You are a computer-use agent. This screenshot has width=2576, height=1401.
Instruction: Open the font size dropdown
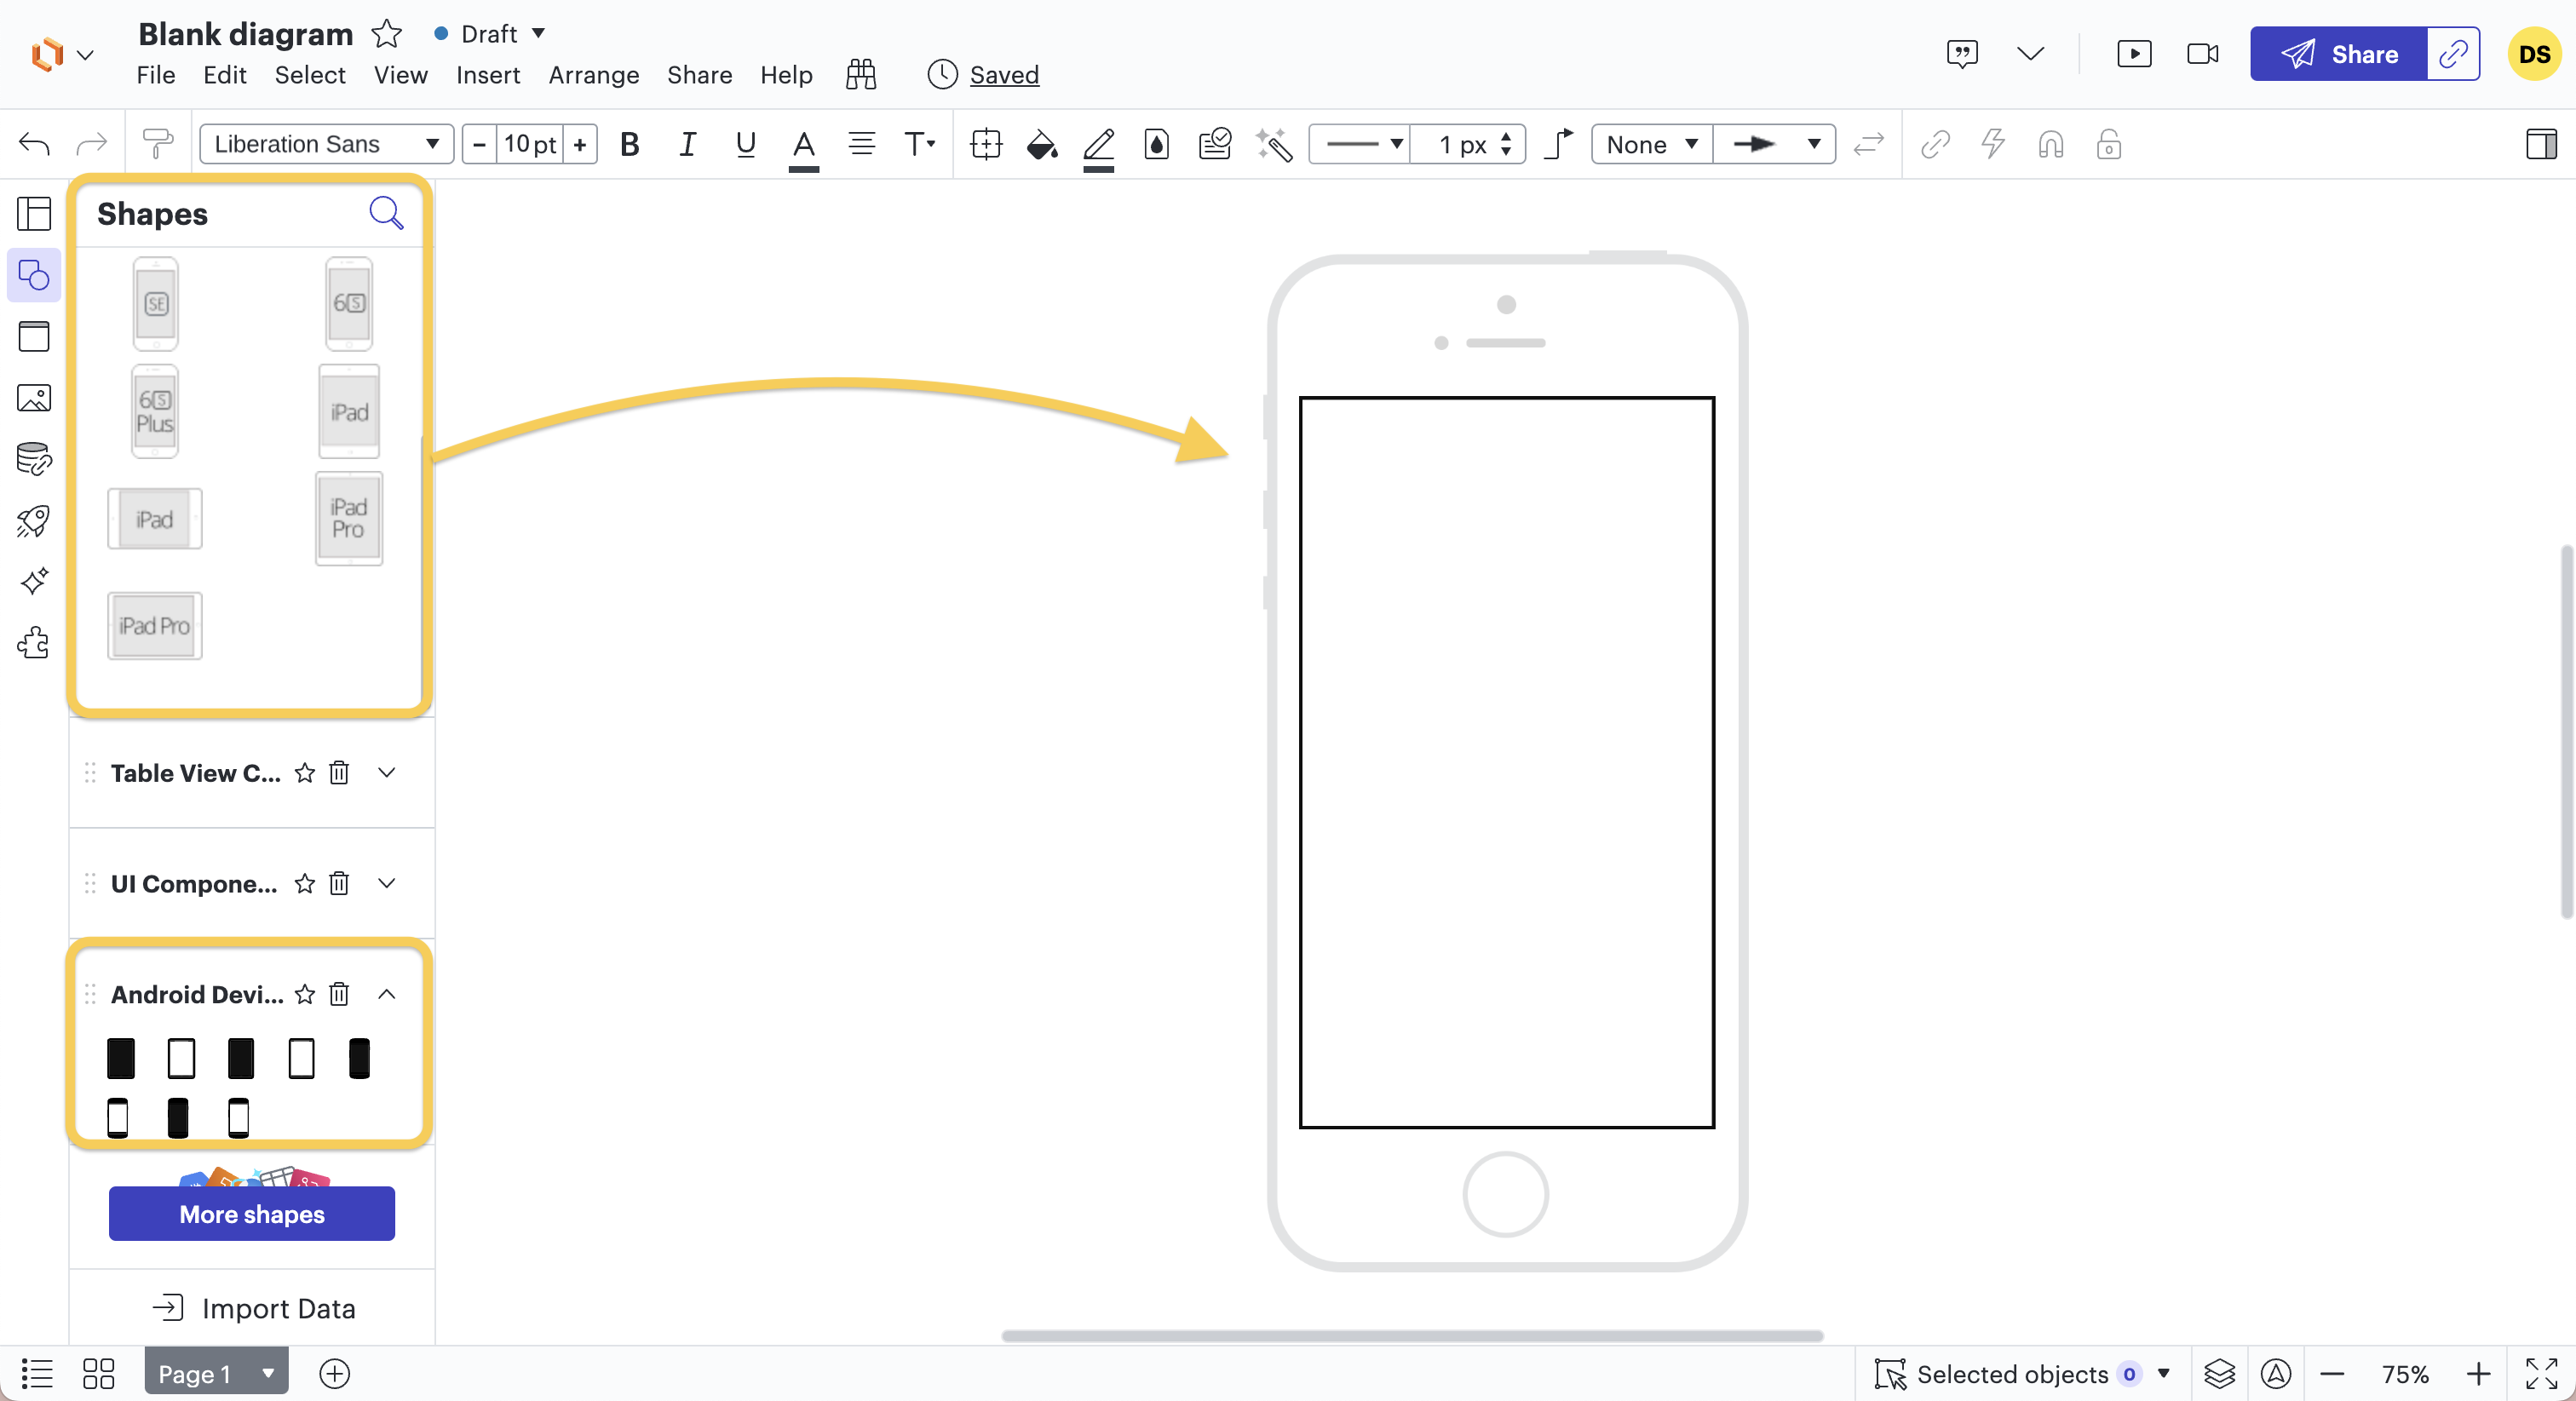[530, 143]
